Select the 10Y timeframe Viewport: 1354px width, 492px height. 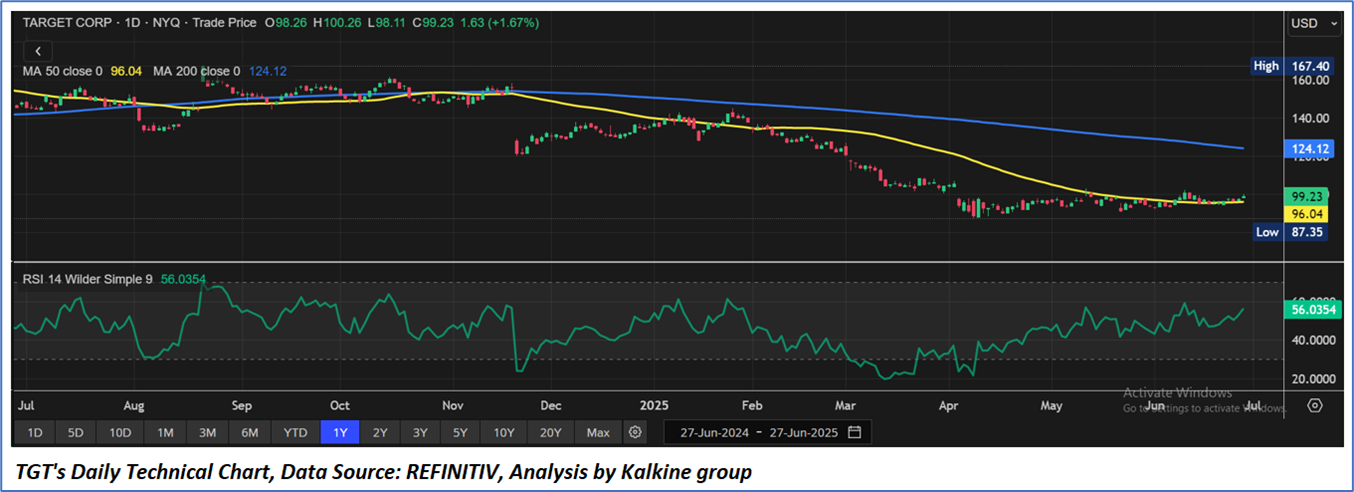503,433
